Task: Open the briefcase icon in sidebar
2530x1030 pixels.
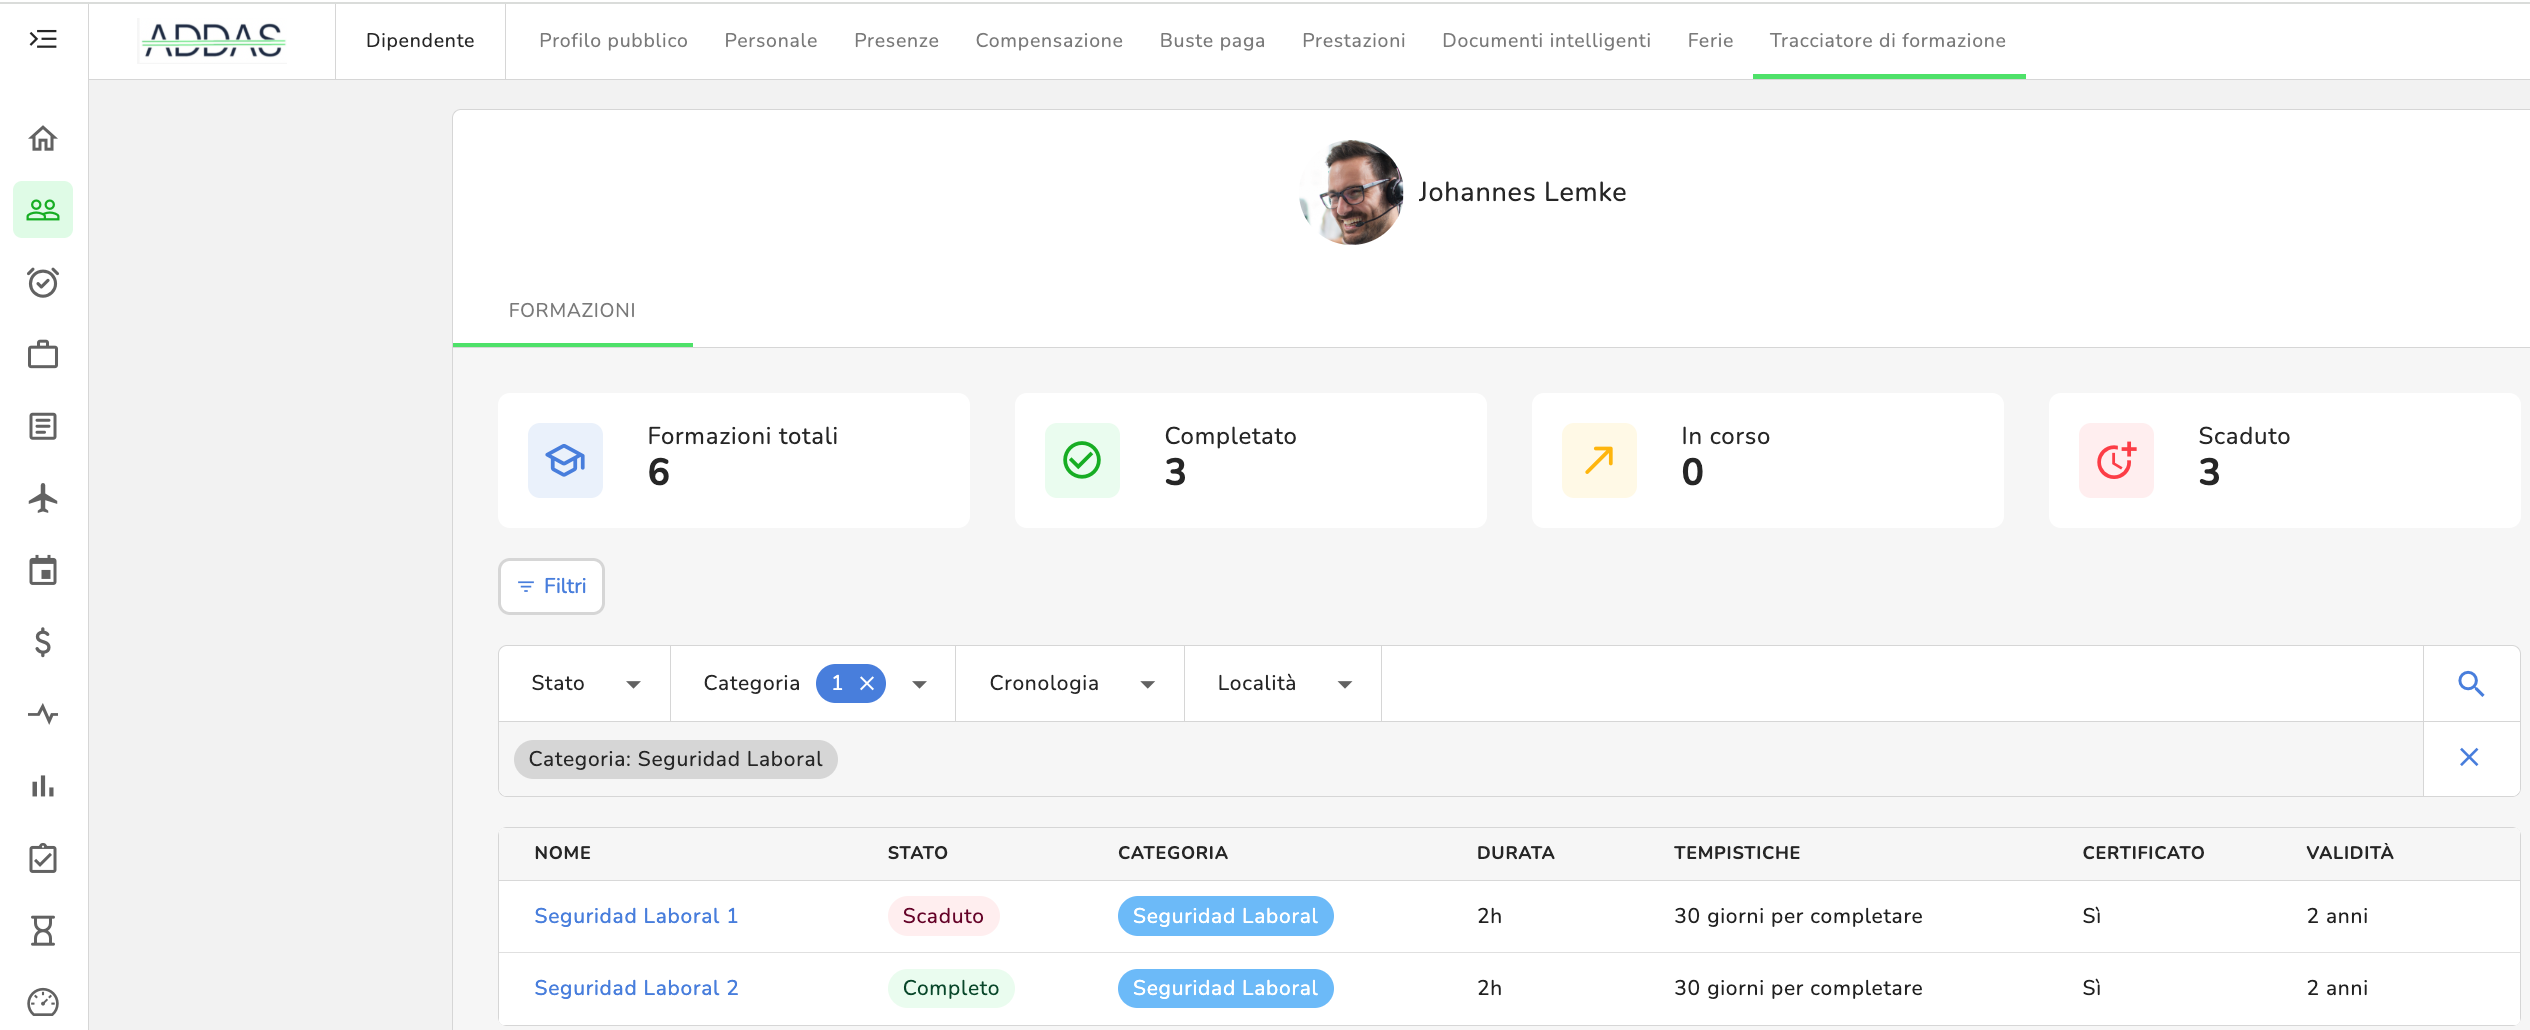Action: tap(43, 354)
